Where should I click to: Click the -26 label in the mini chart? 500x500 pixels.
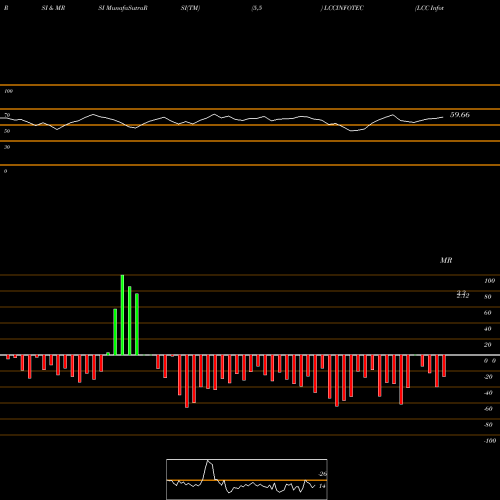(322, 474)
